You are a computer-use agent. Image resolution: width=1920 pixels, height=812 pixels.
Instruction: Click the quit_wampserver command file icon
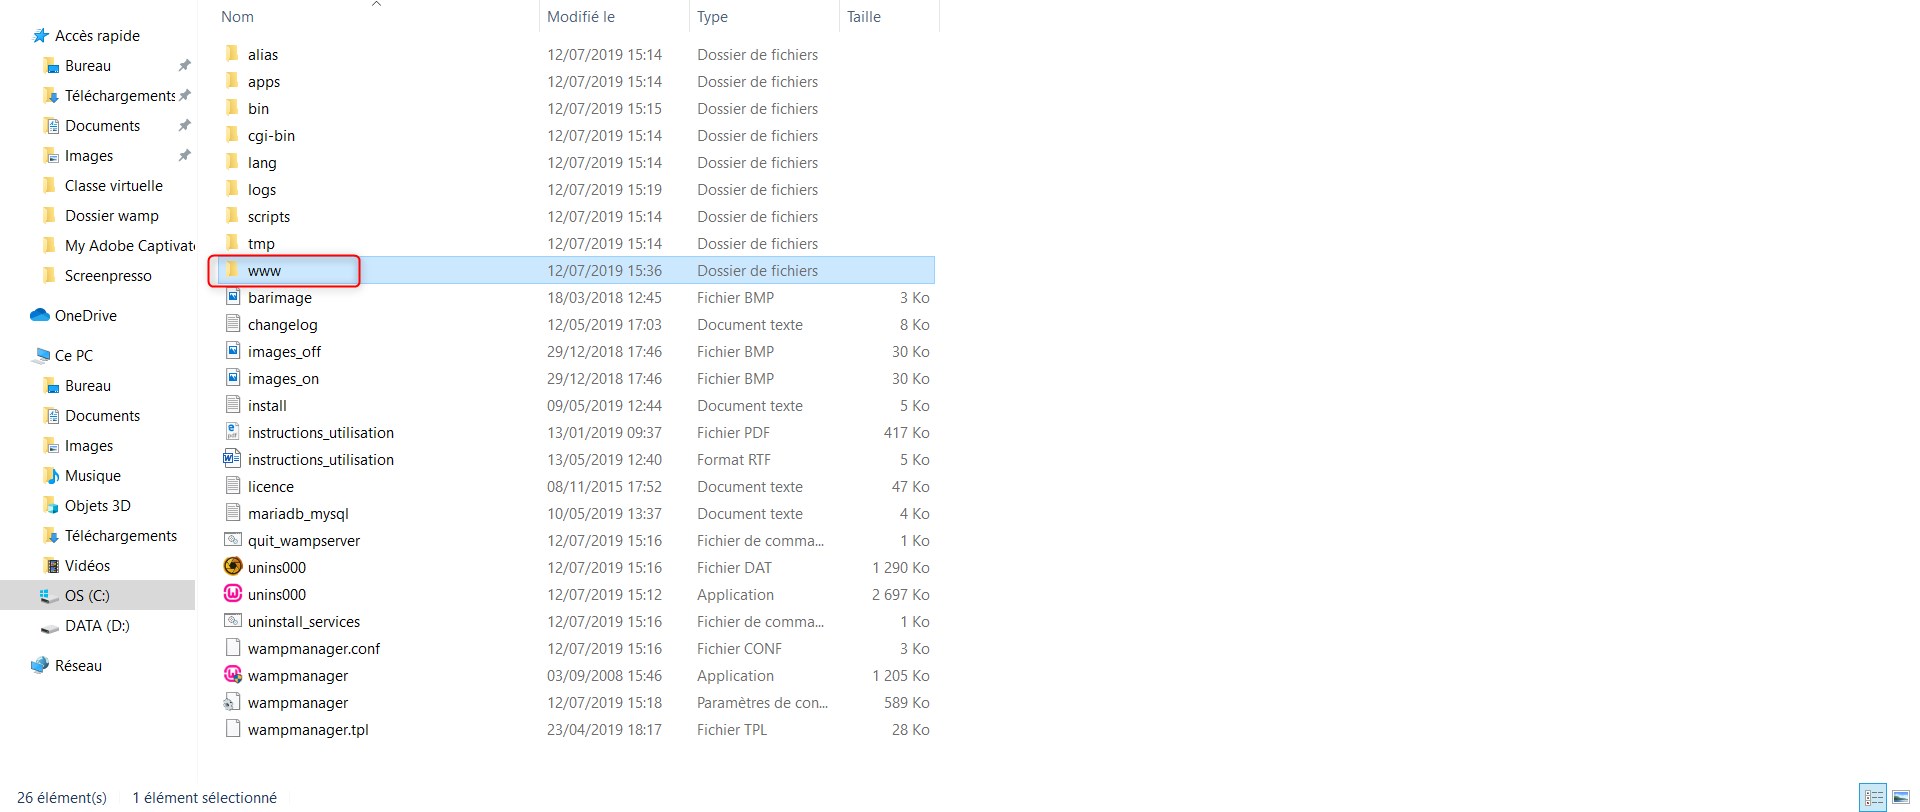click(232, 540)
